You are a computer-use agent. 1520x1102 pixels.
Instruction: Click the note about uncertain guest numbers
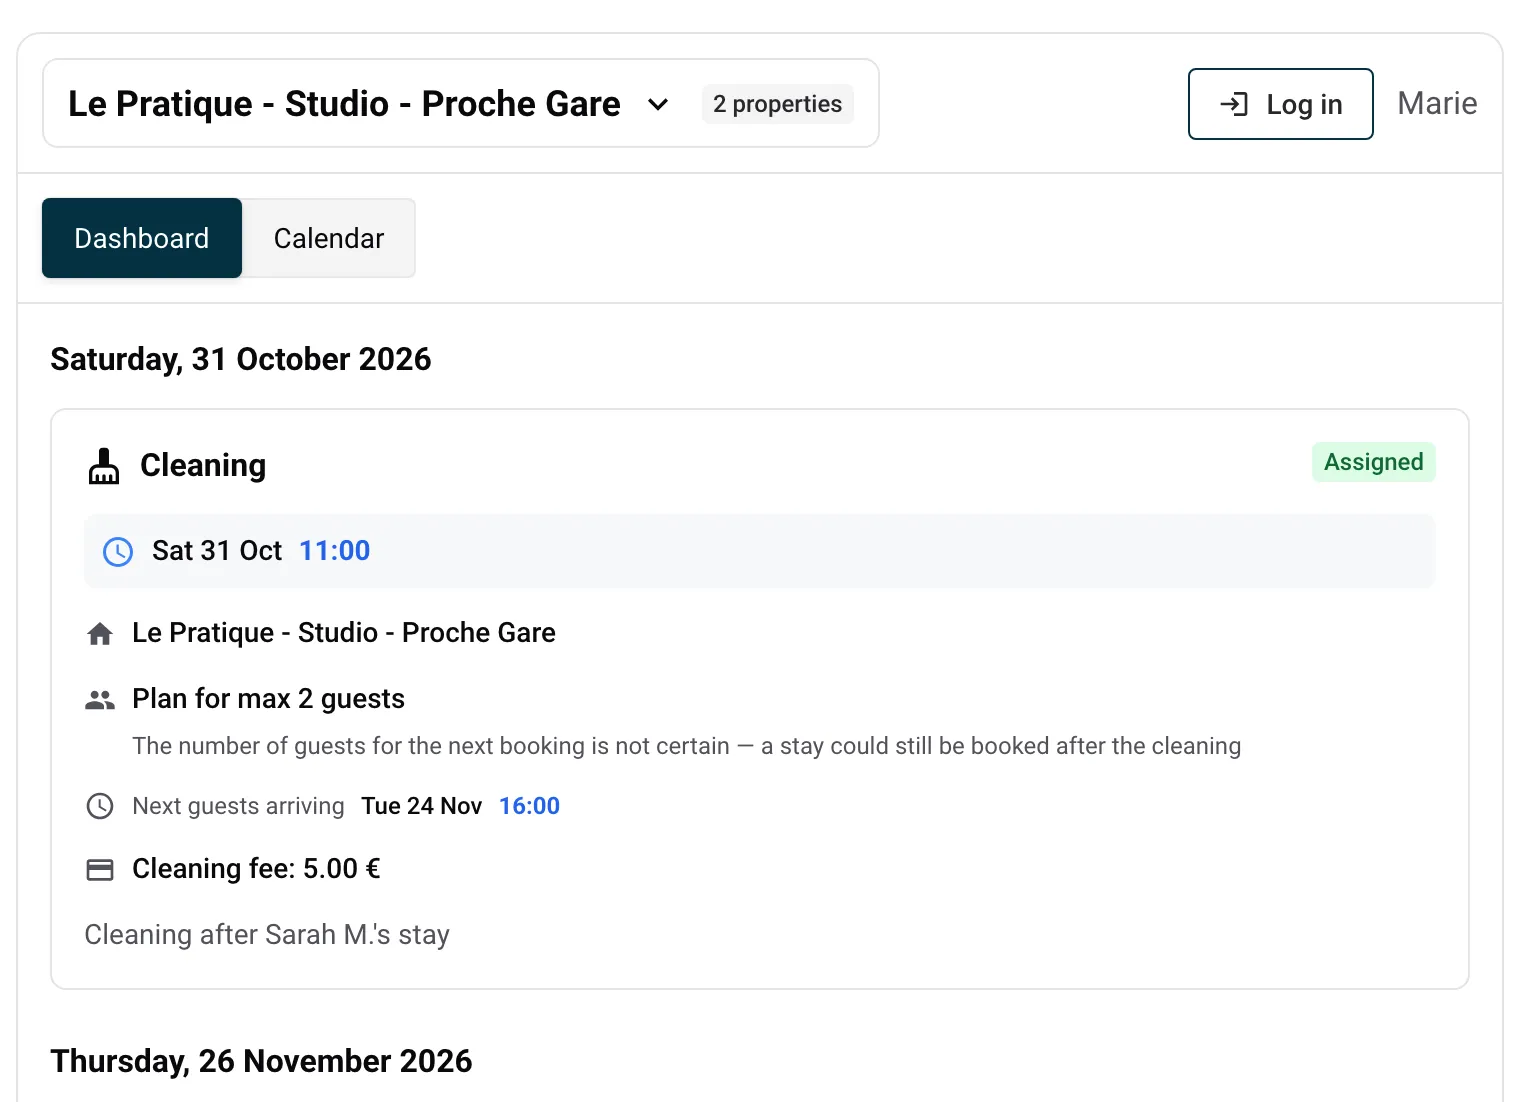pyautogui.click(x=686, y=746)
